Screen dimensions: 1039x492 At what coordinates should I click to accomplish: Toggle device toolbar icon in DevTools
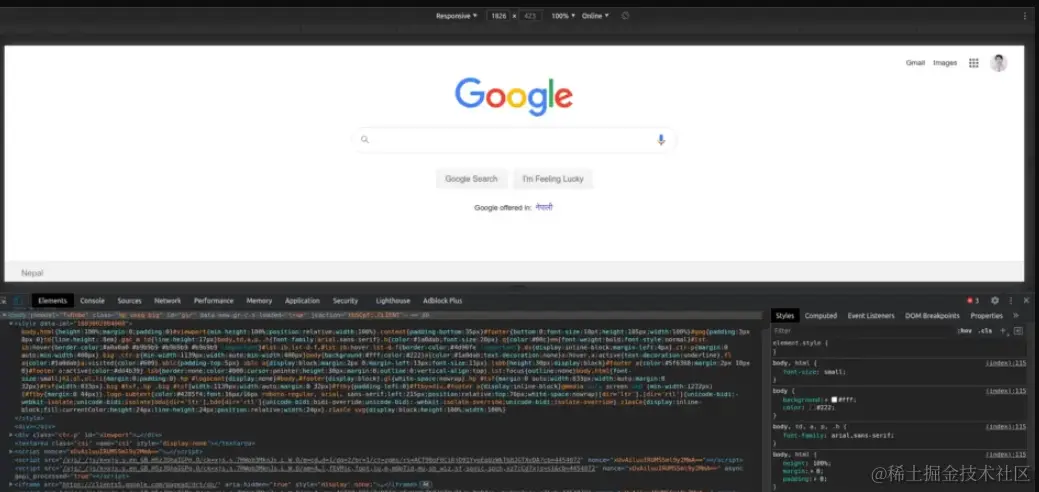pyautogui.click(x=19, y=300)
